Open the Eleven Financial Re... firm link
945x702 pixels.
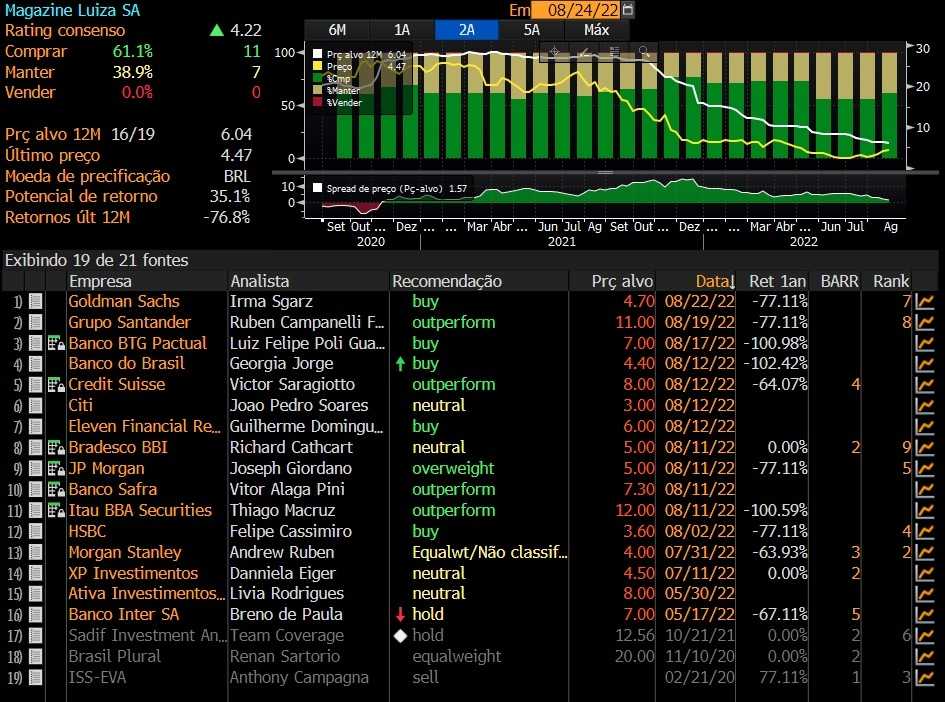click(144, 427)
